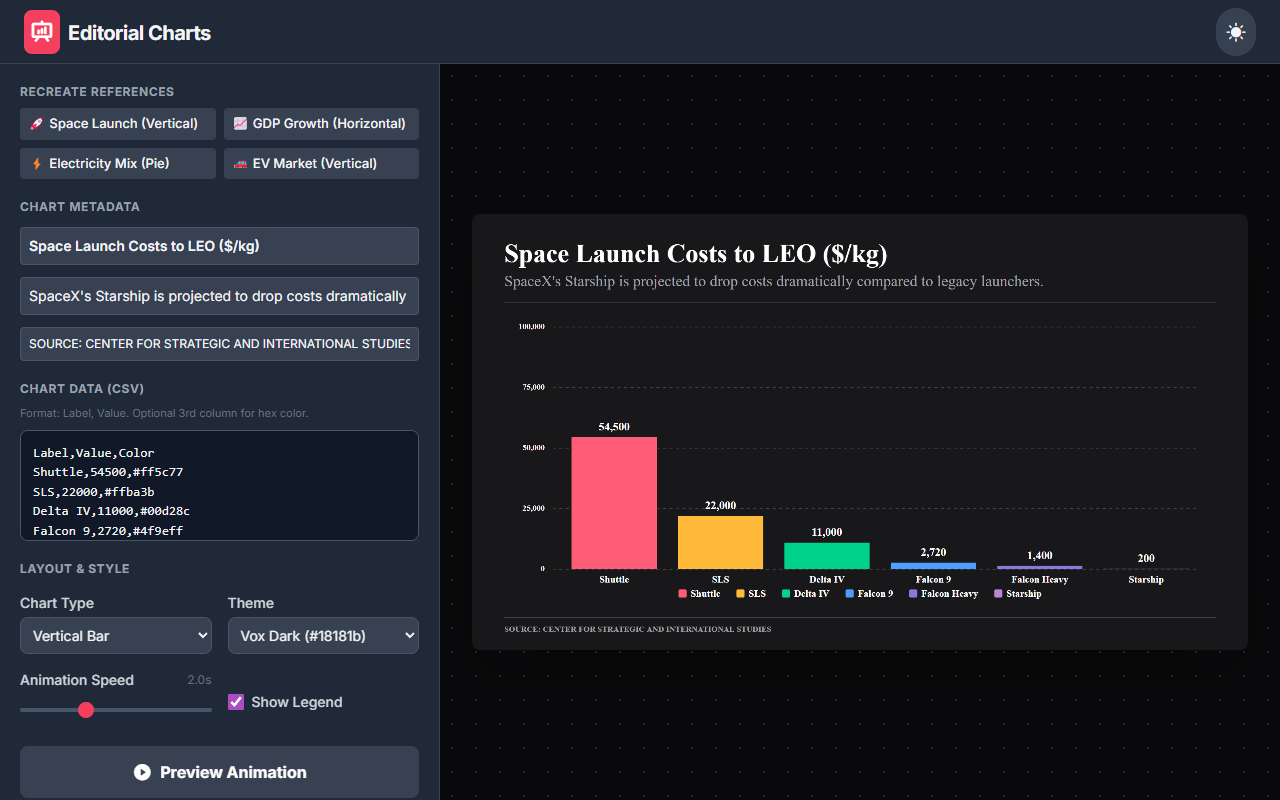Click inside the Chart Data CSV textarea
The height and width of the screenshot is (800, 1280).
[219, 485]
